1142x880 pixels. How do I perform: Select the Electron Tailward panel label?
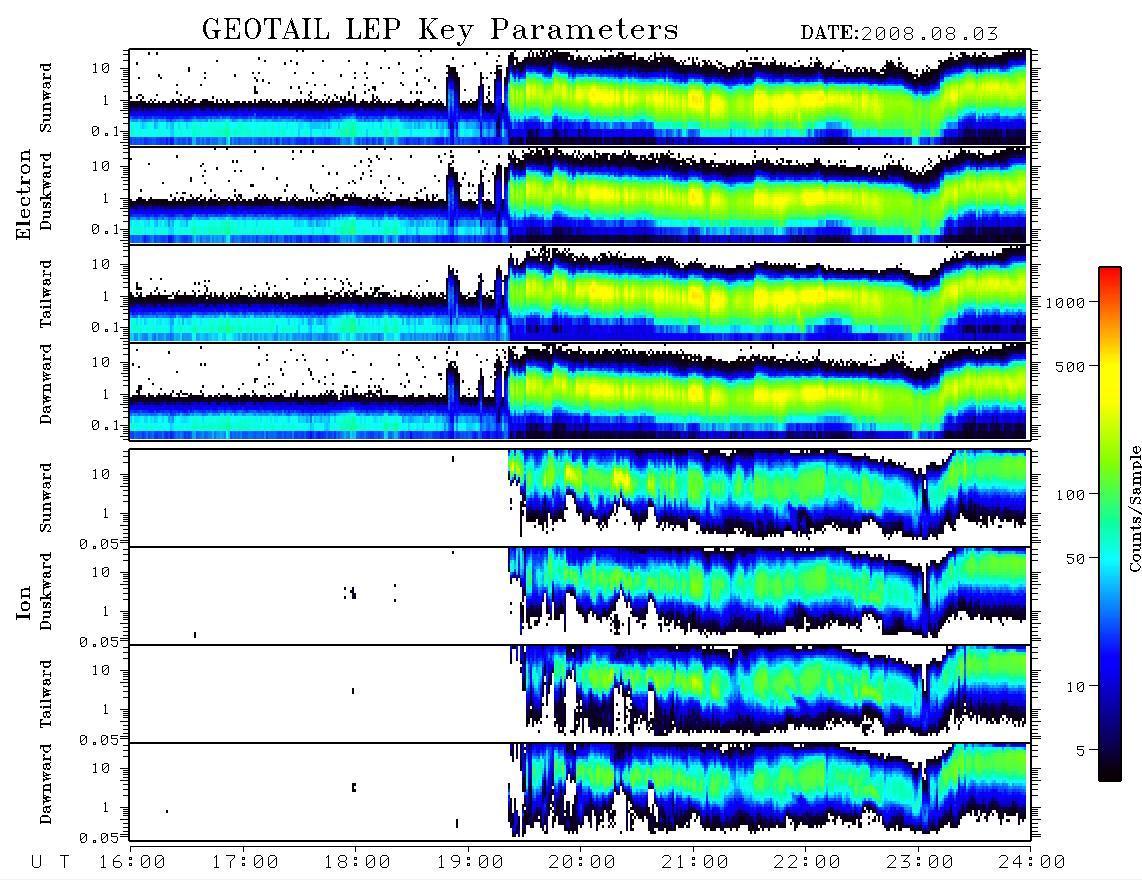[x=46, y=294]
